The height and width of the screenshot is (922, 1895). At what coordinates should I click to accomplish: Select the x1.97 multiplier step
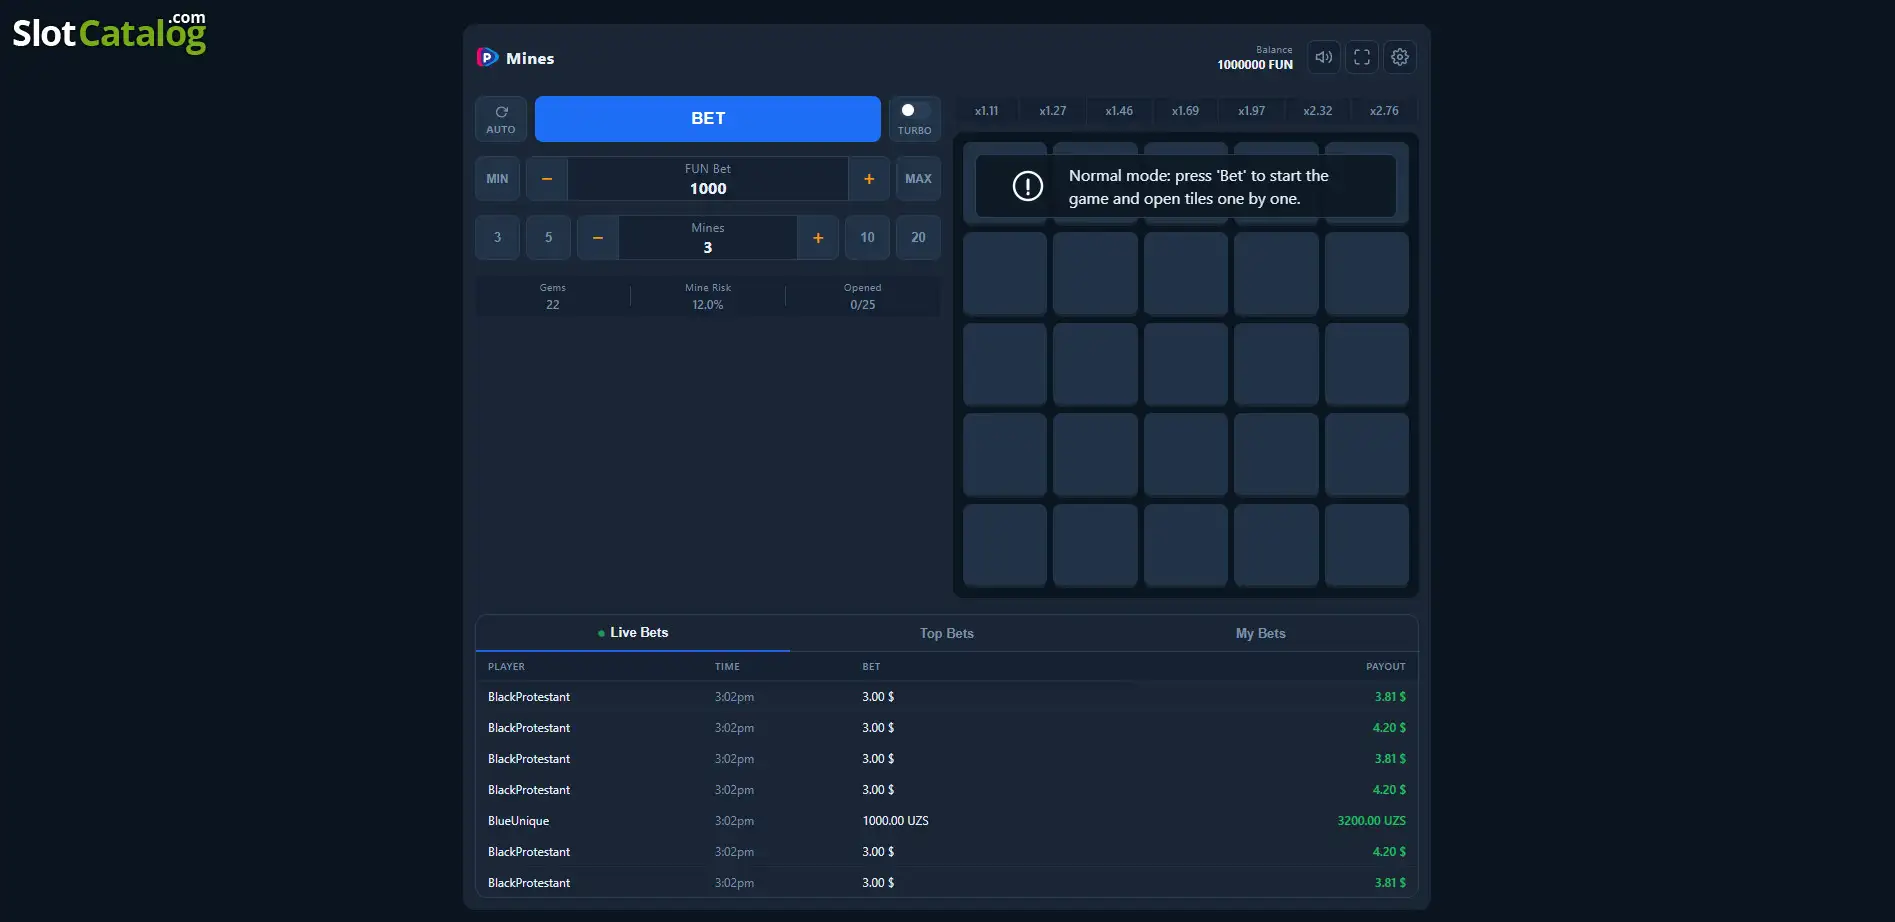(x=1251, y=111)
